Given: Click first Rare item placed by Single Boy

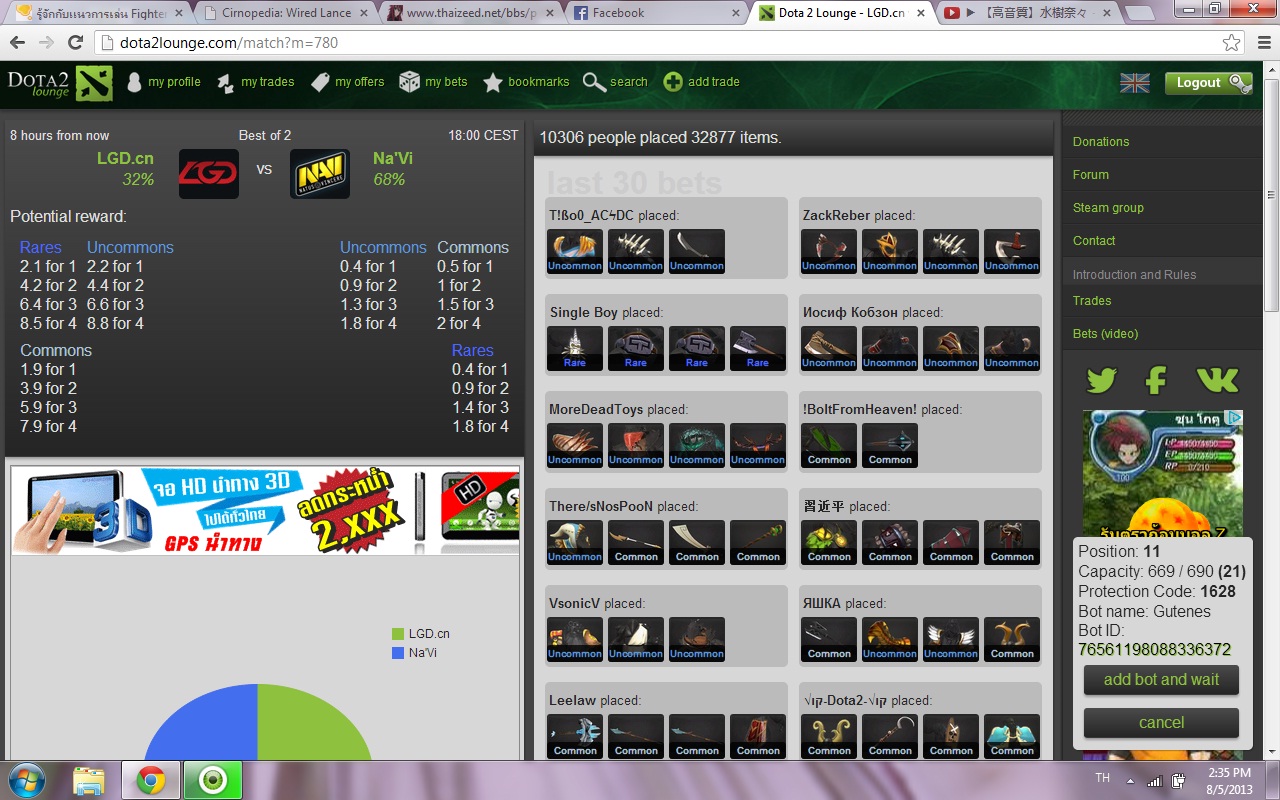Looking at the screenshot, I should pos(575,348).
